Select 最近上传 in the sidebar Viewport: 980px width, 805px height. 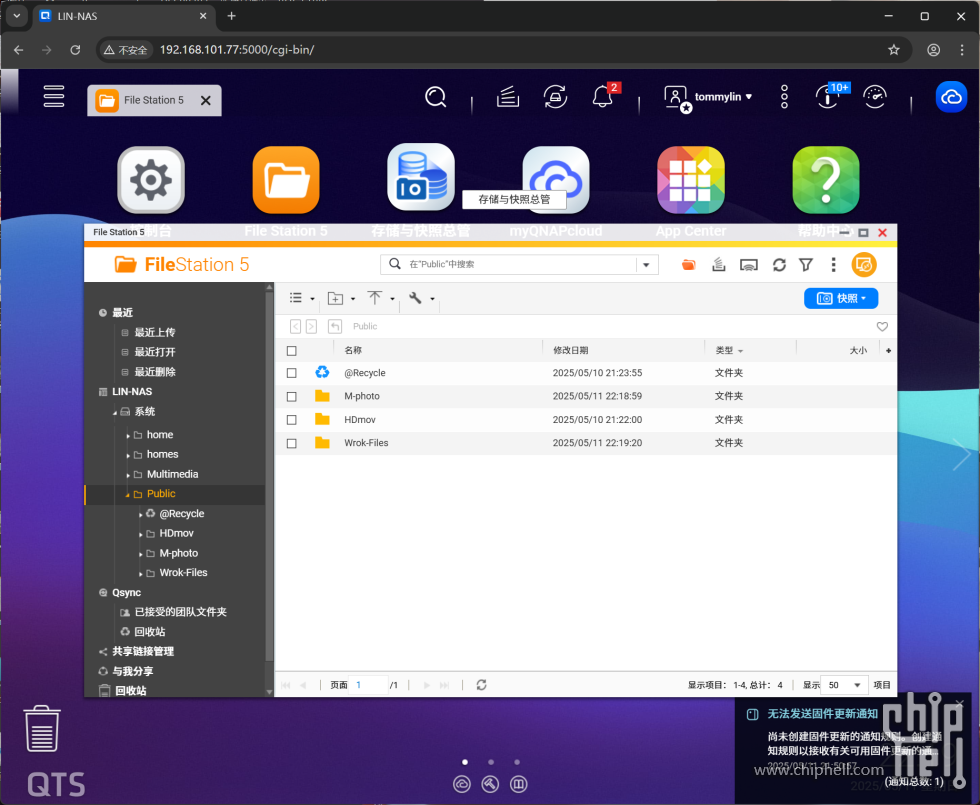154,332
